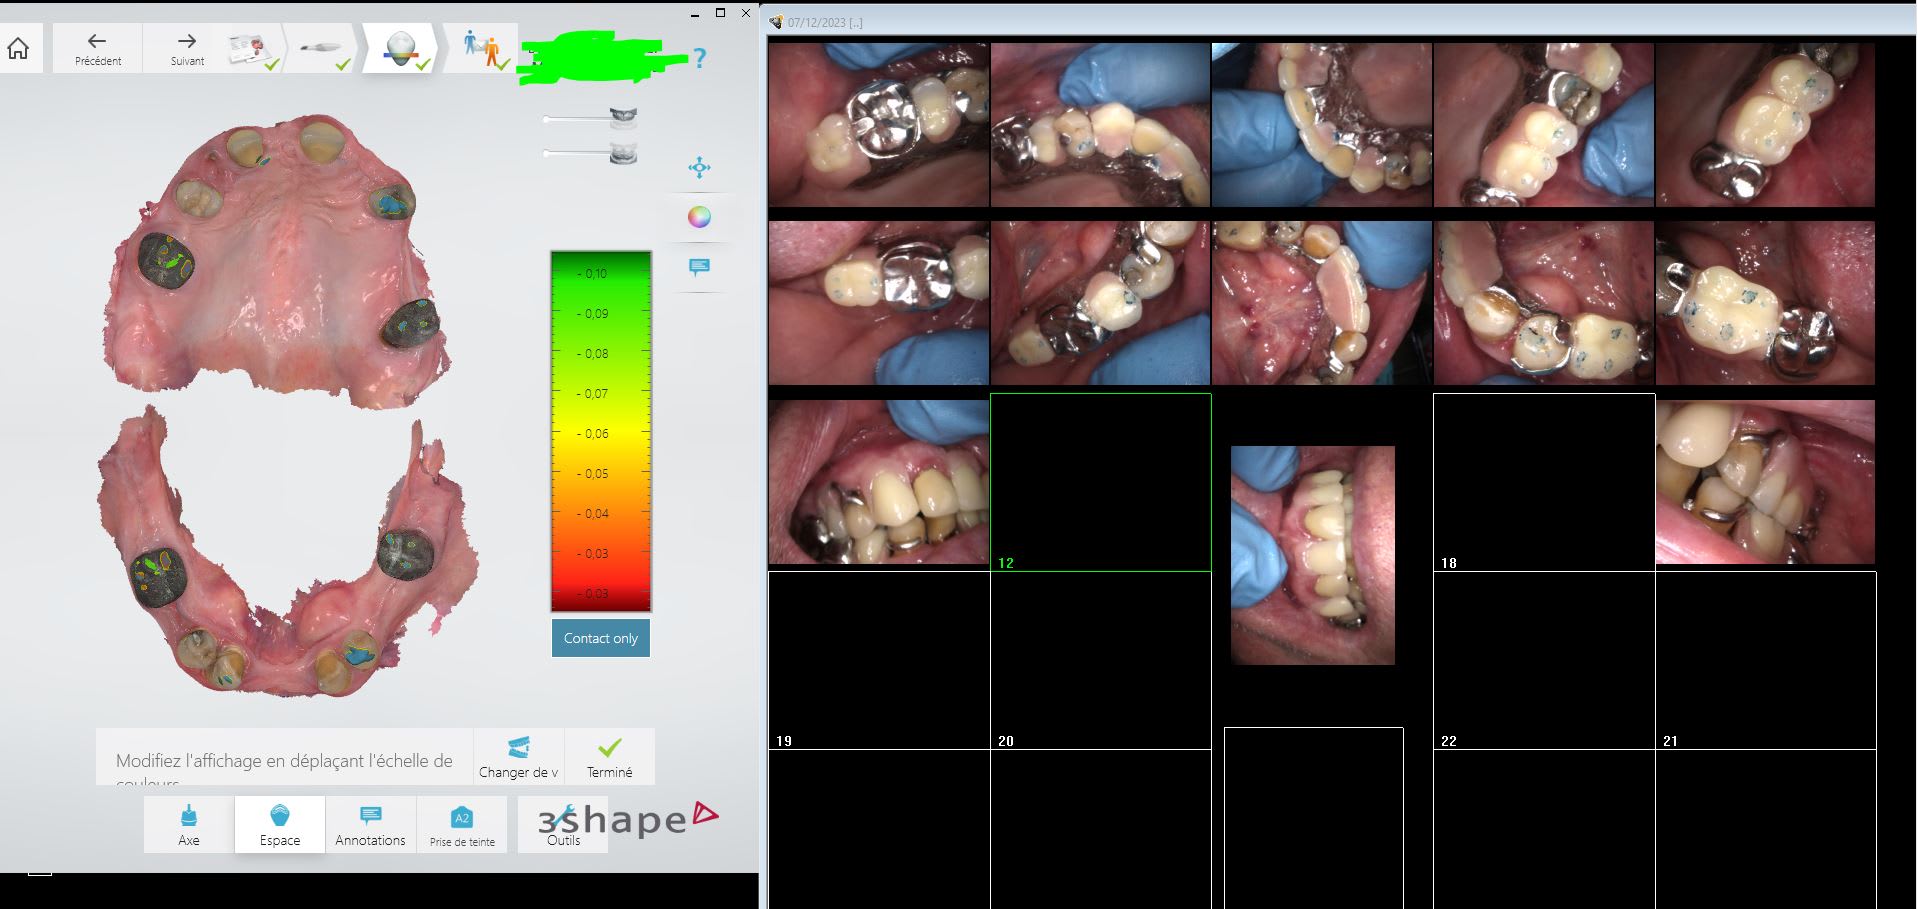
Task: Click the Changer de vue button
Action: [x=518, y=757]
